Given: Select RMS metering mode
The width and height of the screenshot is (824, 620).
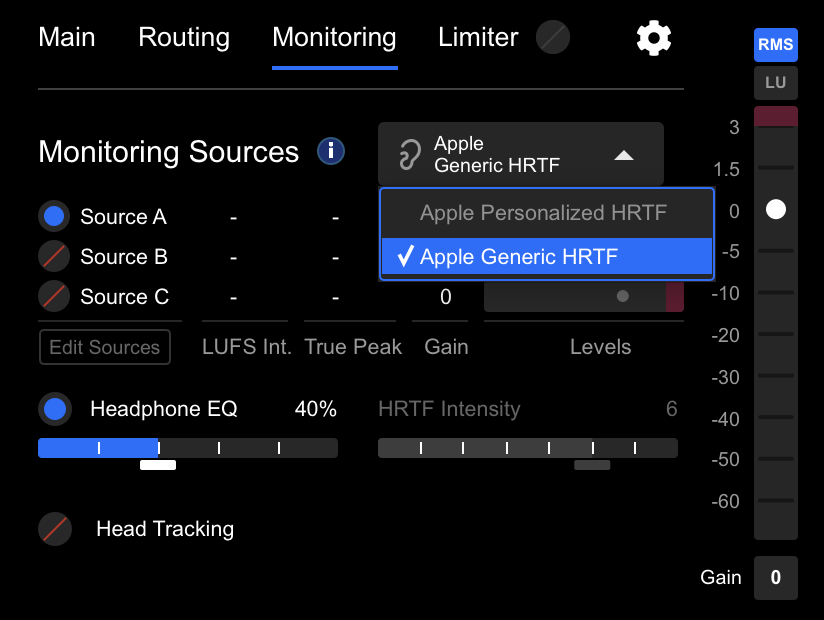Looking at the screenshot, I should 775,44.
